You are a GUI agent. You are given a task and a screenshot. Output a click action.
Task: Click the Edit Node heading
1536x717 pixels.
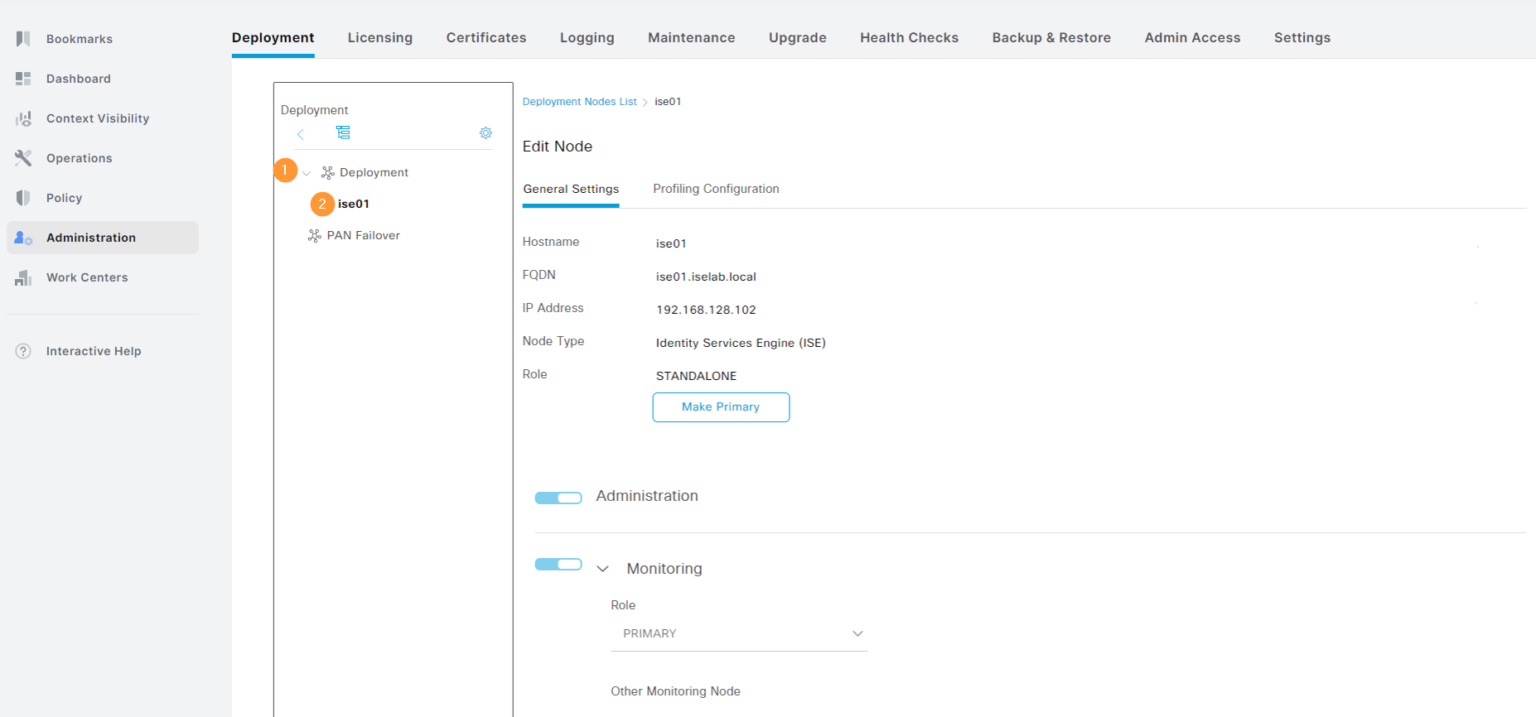(x=557, y=146)
